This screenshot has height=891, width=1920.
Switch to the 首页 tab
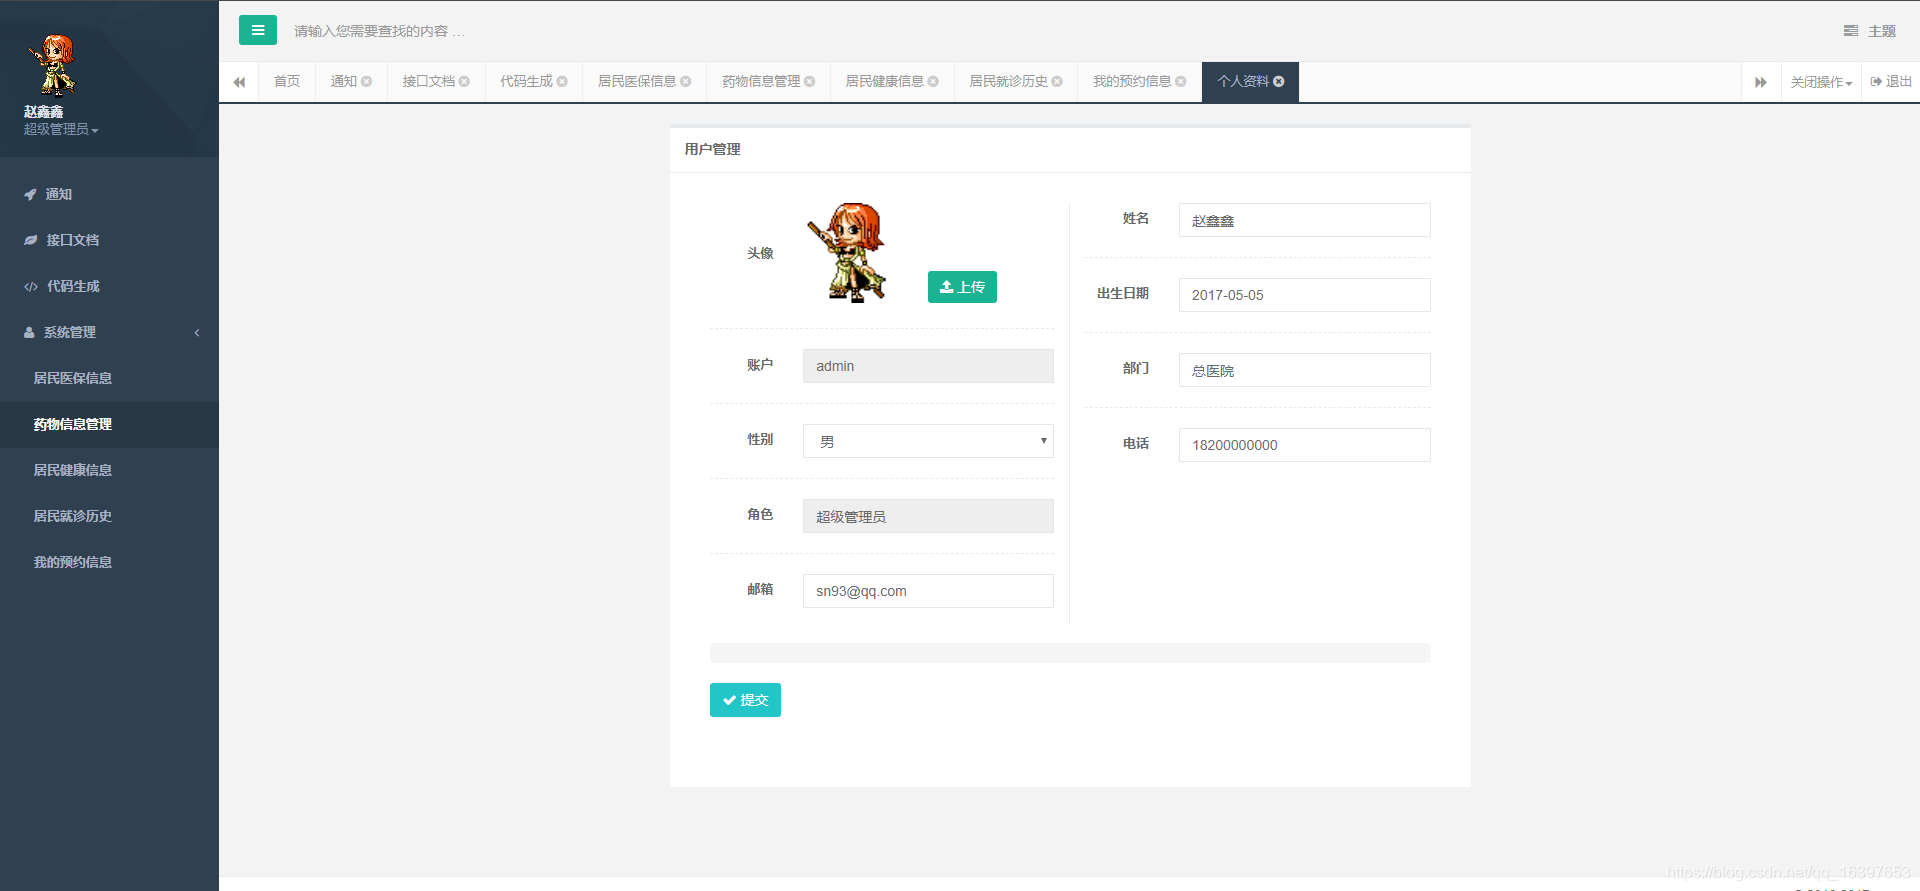(x=287, y=82)
